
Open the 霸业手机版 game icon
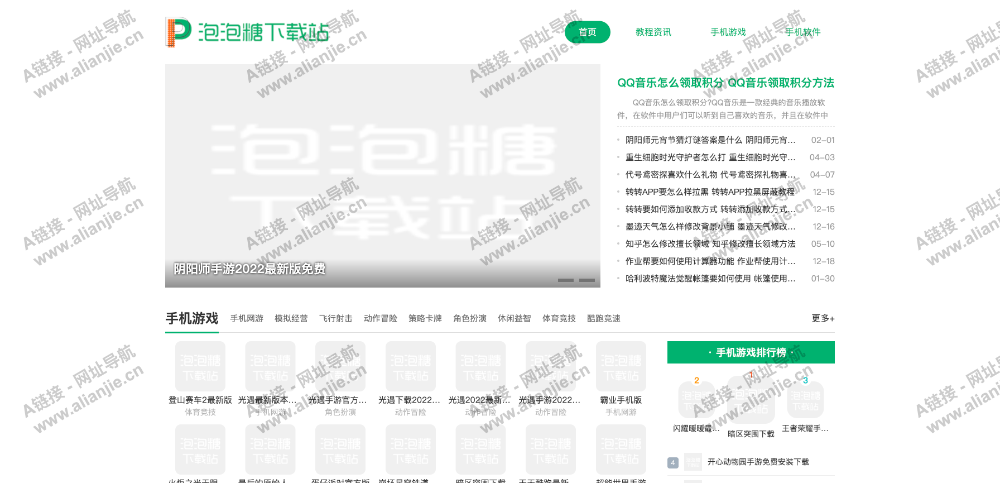coord(620,367)
